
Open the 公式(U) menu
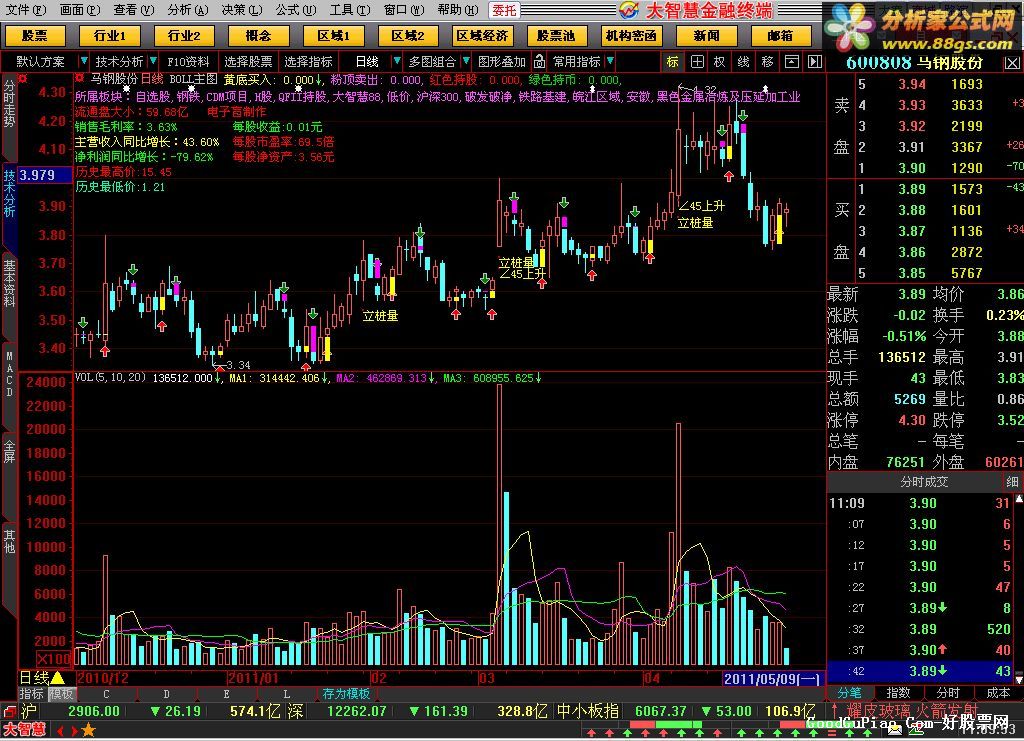pyautogui.click(x=295, y=10)
